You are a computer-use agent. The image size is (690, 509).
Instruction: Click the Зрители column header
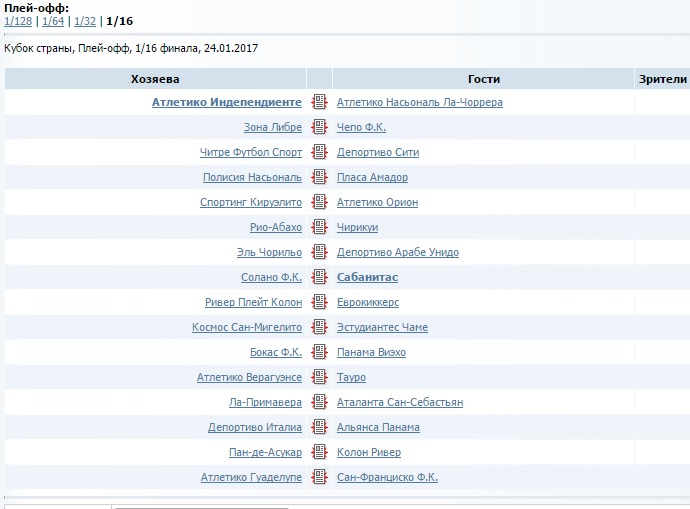(662, 79)
